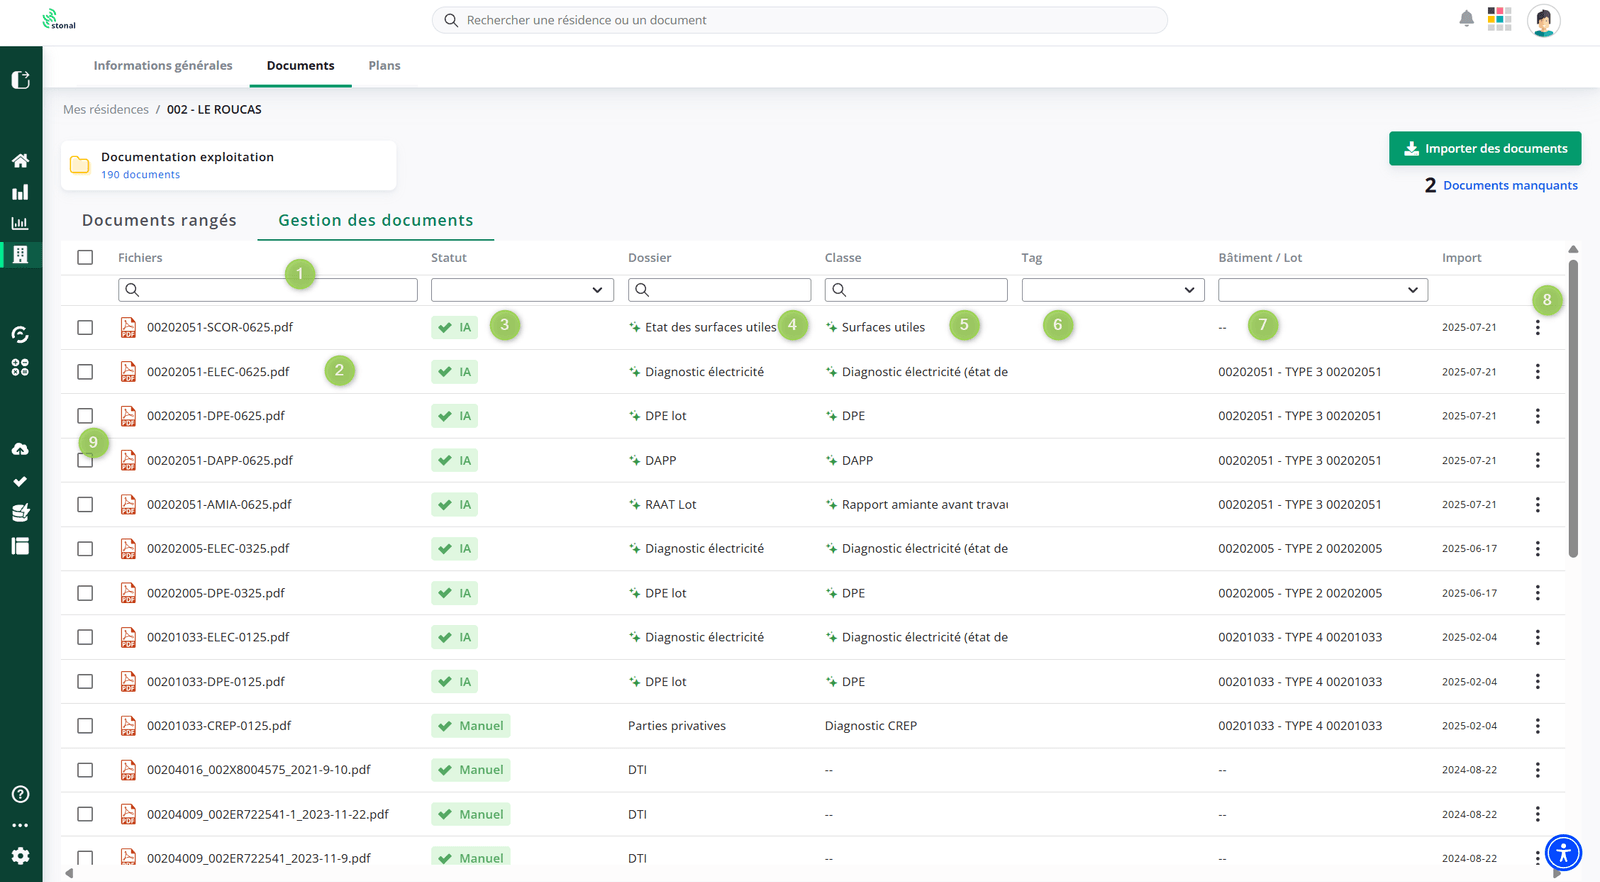1600x882 pixels.
Task: Focus the Fichiers filter search box
Action: click(x=268, y=290)
